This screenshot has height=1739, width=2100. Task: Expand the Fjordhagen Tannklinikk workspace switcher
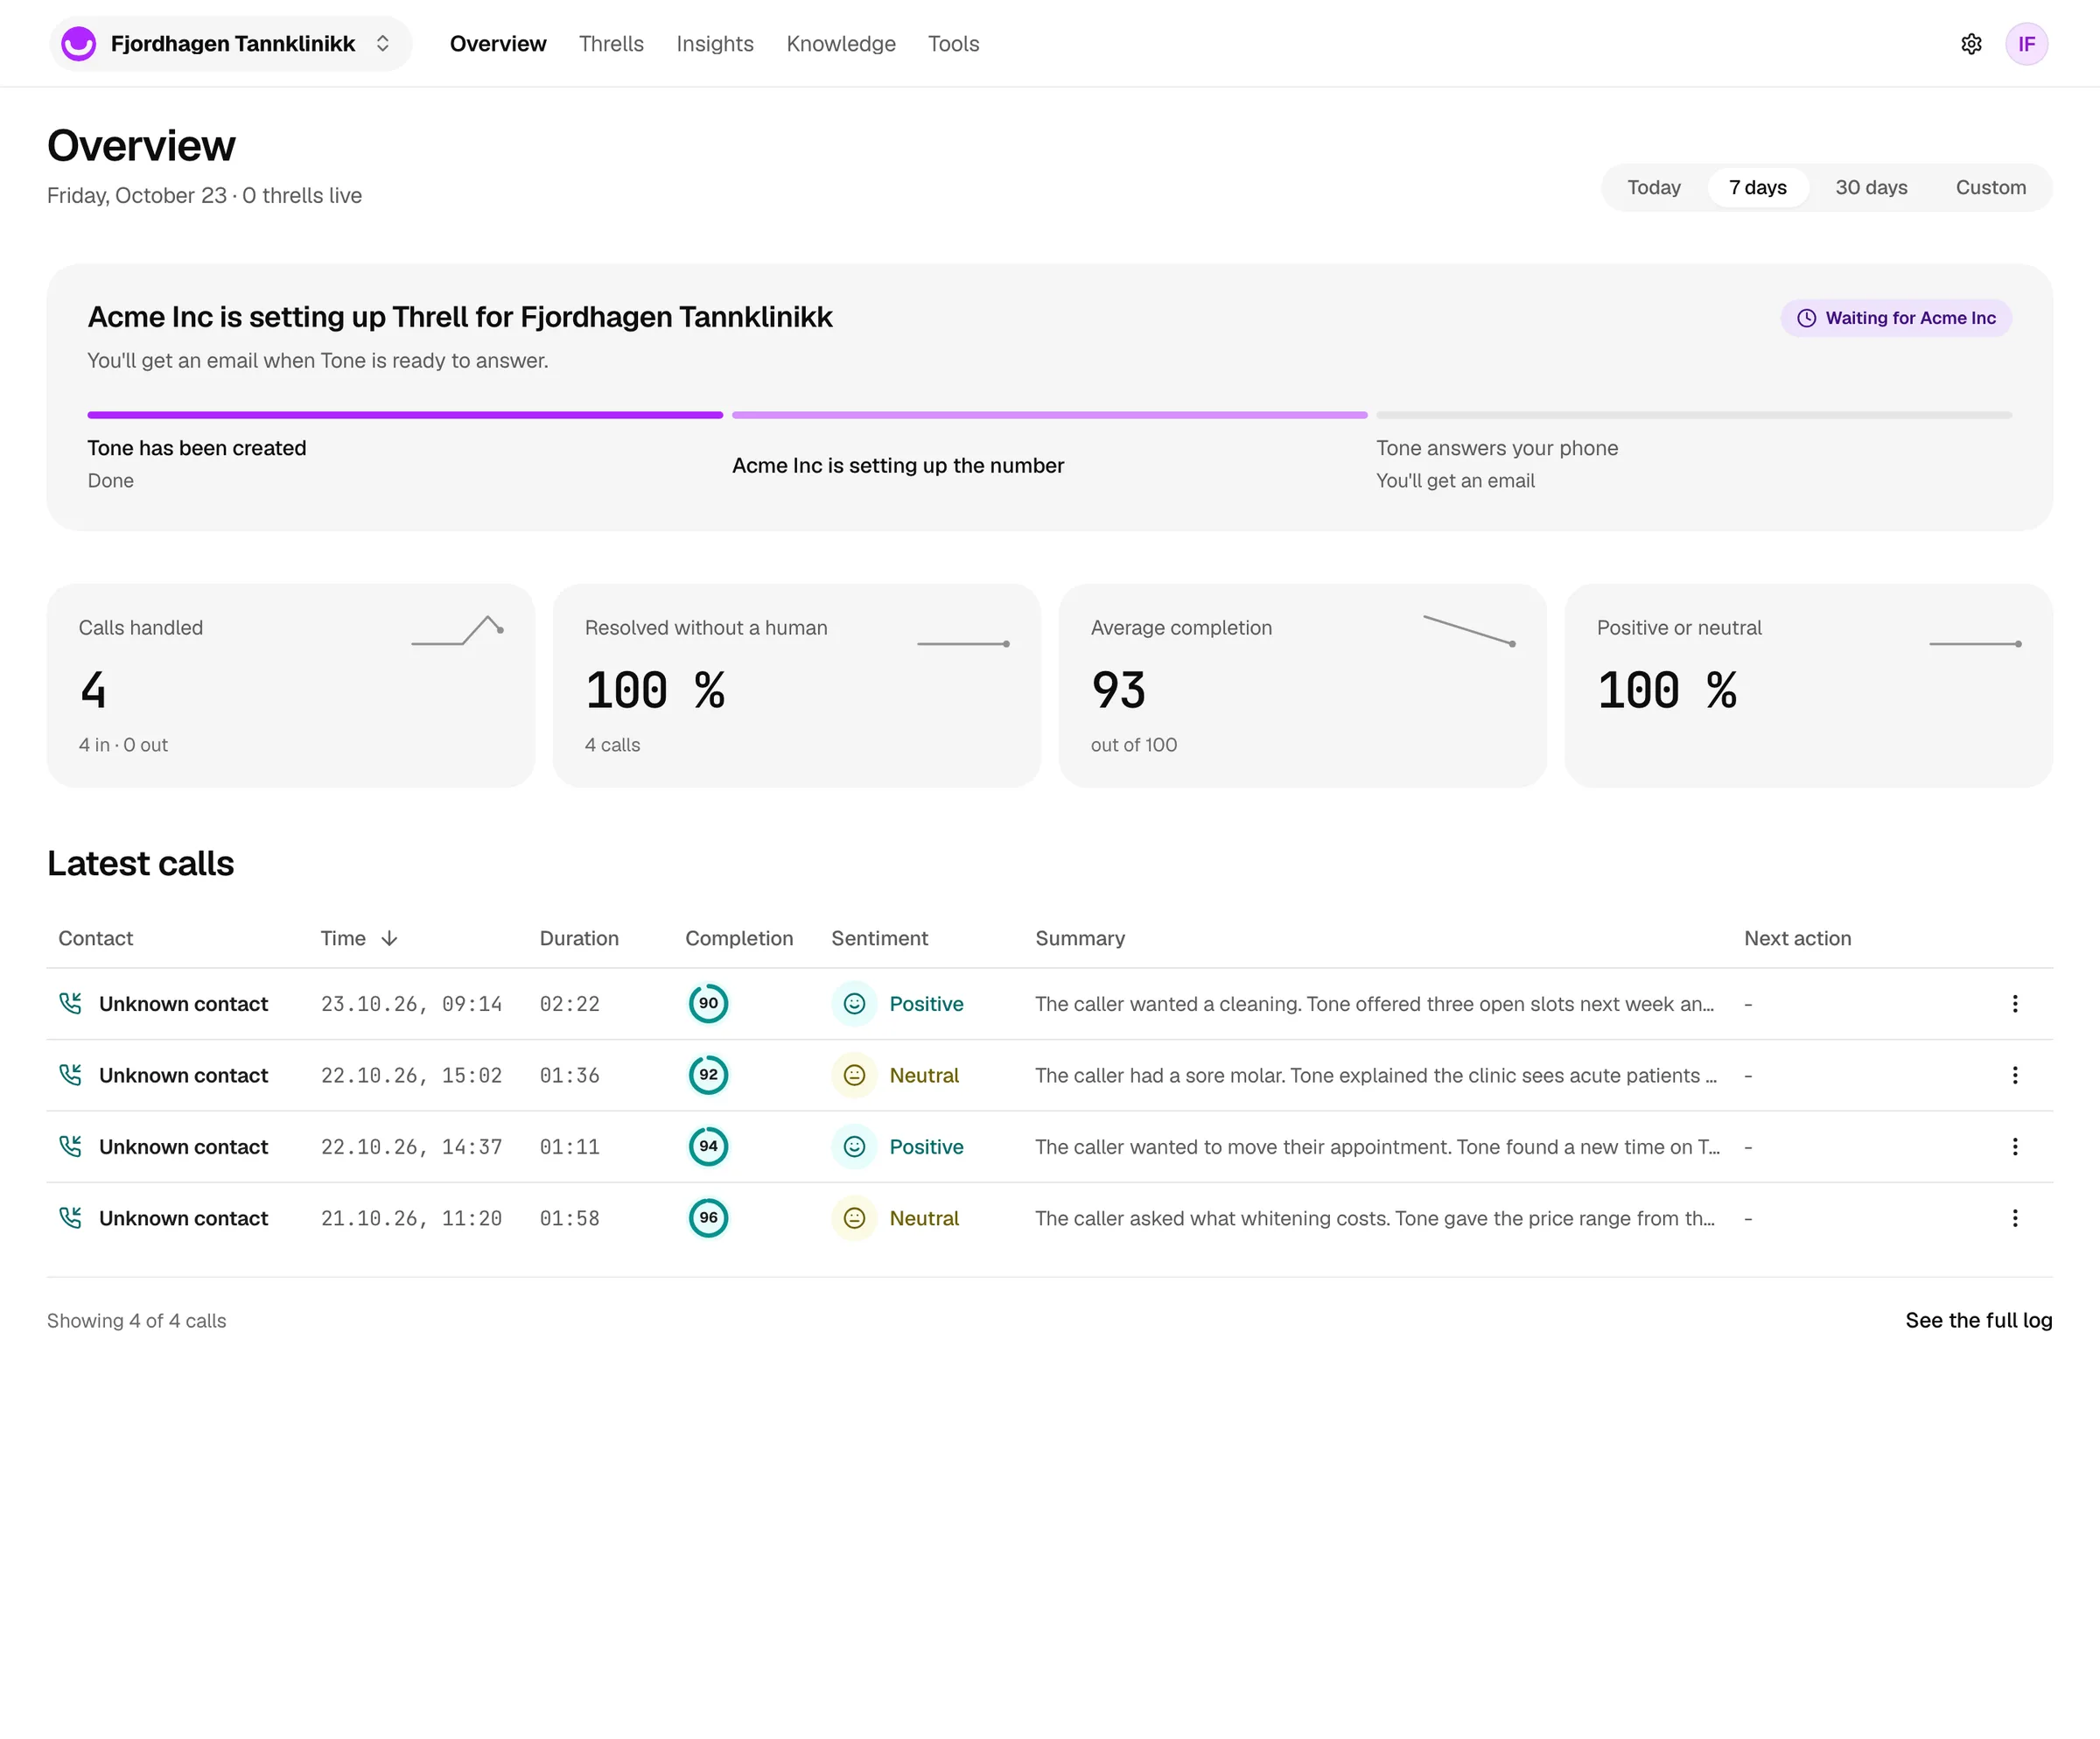point(230,44)
